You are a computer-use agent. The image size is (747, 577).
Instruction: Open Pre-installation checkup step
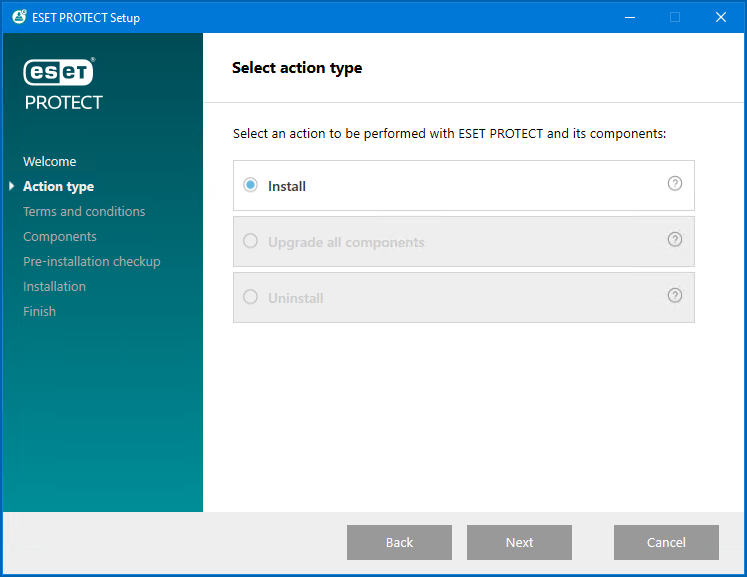point(92,261)
